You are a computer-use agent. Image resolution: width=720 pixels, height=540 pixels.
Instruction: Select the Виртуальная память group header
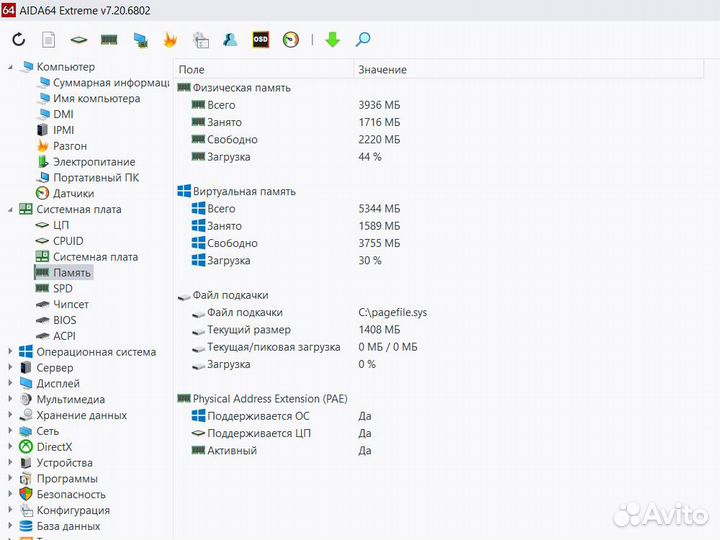[236, 191]
